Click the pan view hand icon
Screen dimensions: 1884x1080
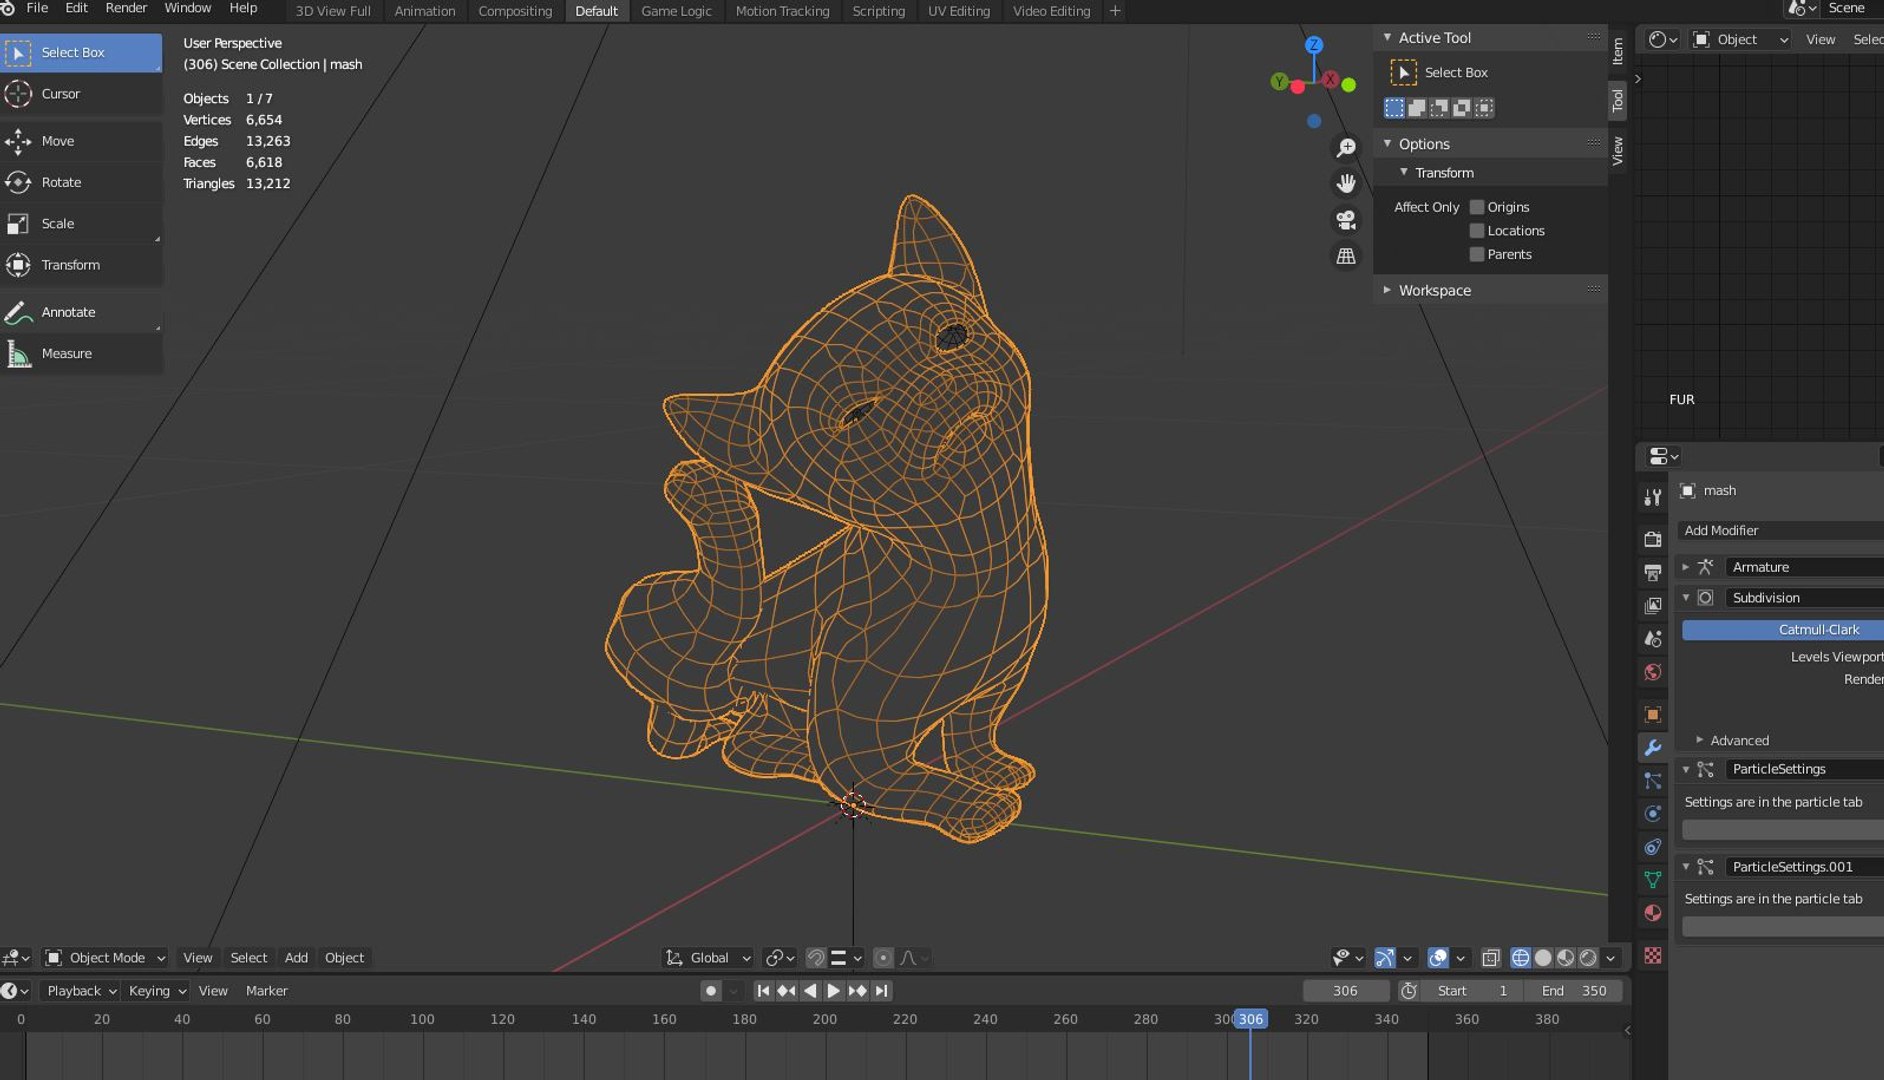[x=1346, y=183]
